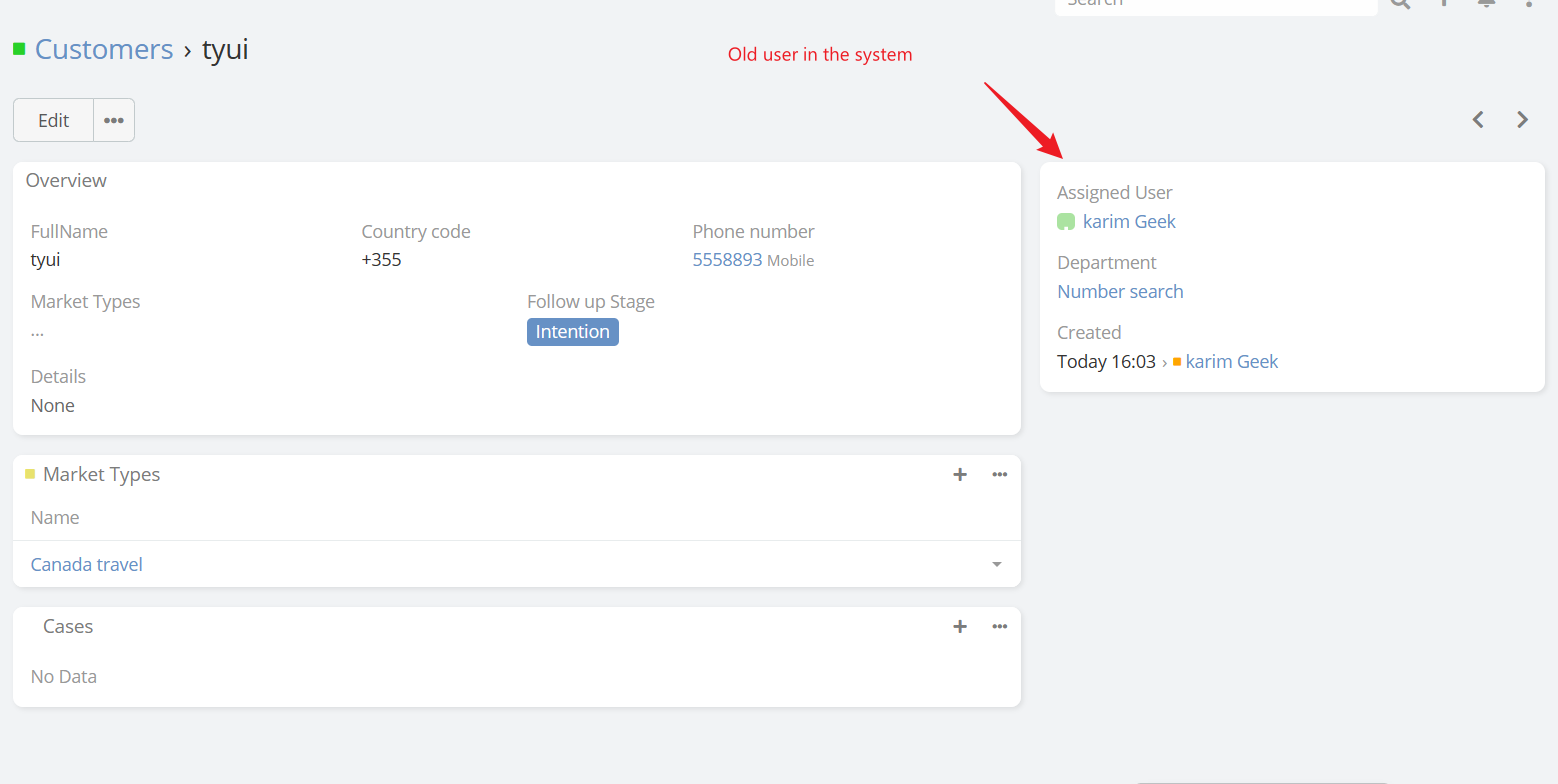The image size is (1558, 784).
Task: Go to the previous customer record
Action: (1478, 120)
